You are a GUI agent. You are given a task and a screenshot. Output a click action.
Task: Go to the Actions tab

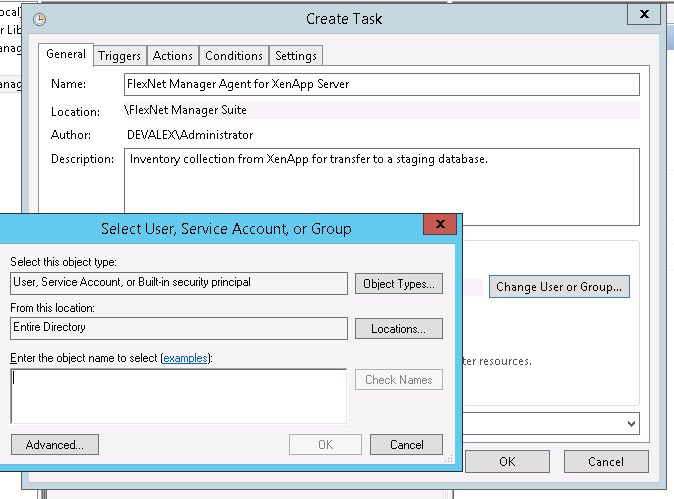[x=173, y=56]
